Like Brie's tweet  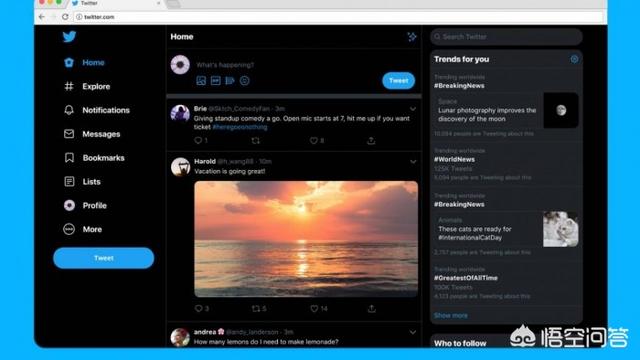coord(313,140)
